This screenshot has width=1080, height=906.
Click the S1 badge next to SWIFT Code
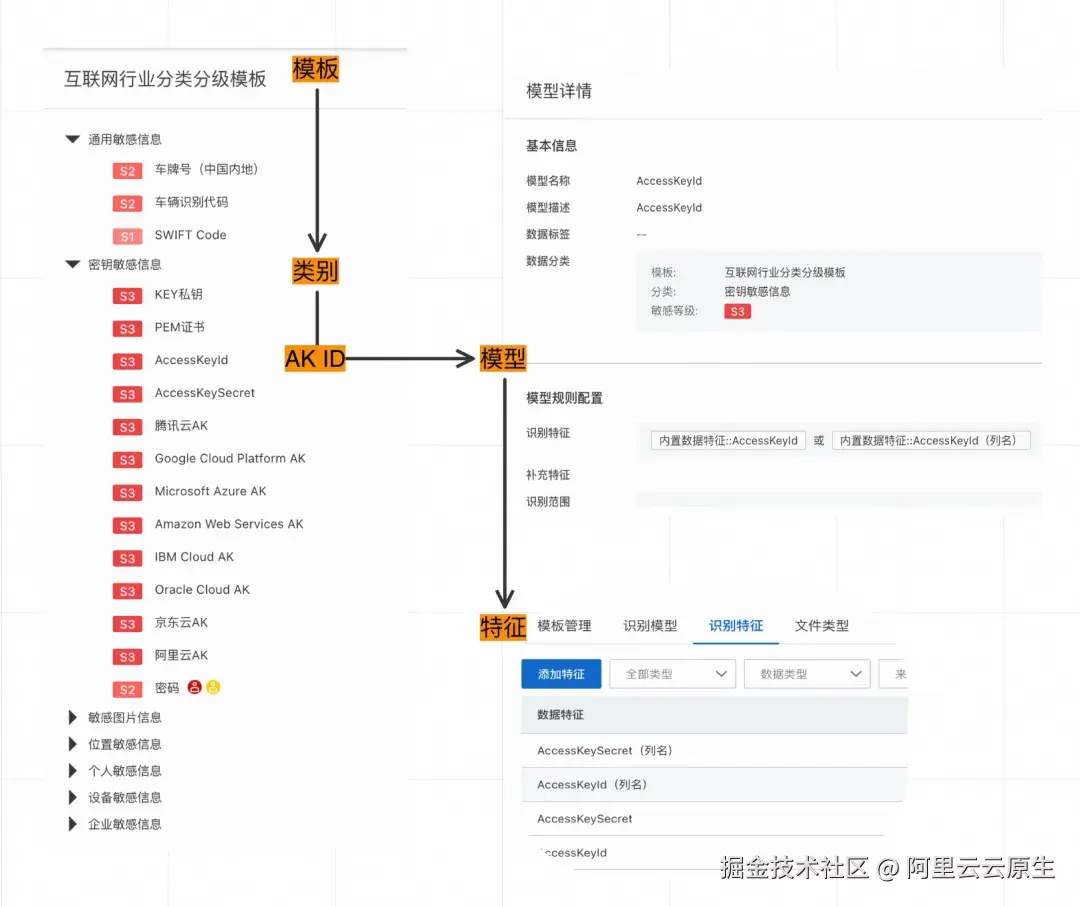(127, 236)
